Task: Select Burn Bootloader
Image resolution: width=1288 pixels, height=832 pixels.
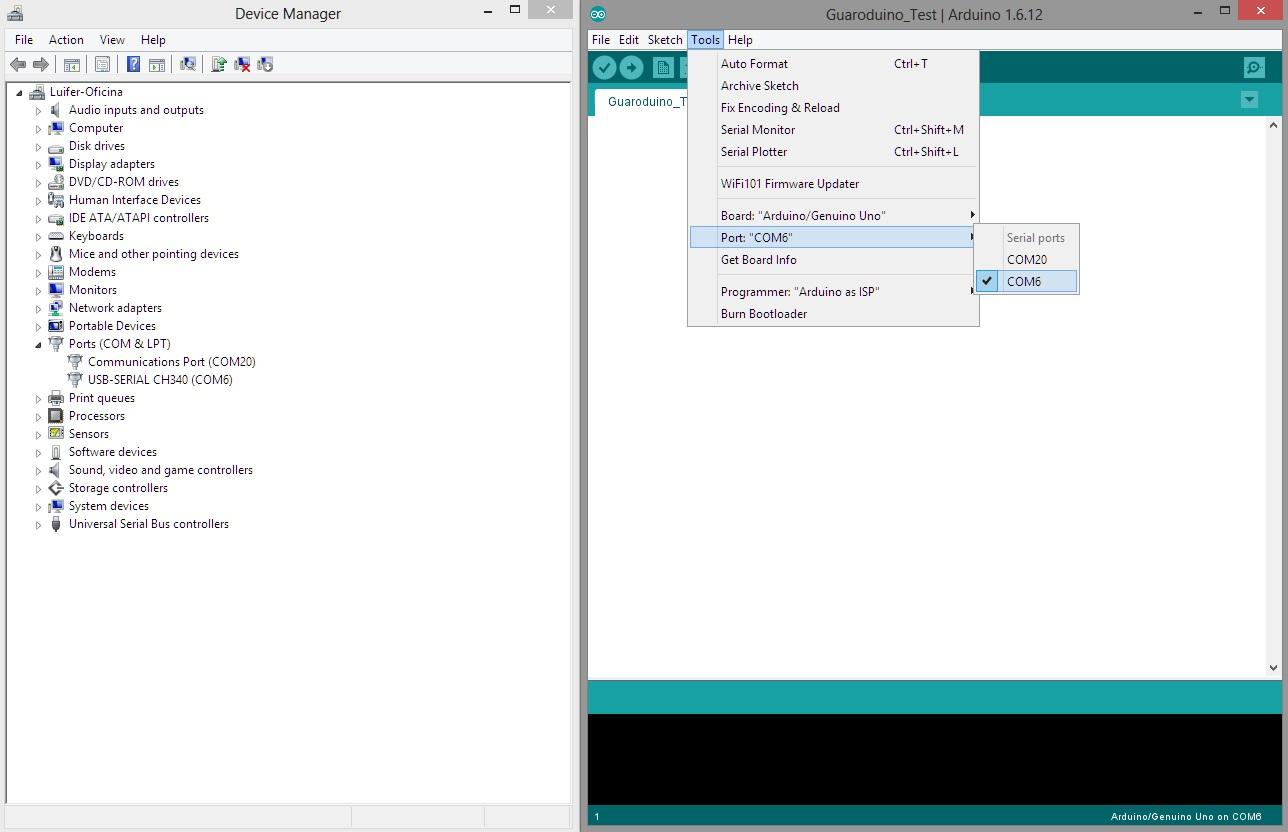Action: [764, 313]
